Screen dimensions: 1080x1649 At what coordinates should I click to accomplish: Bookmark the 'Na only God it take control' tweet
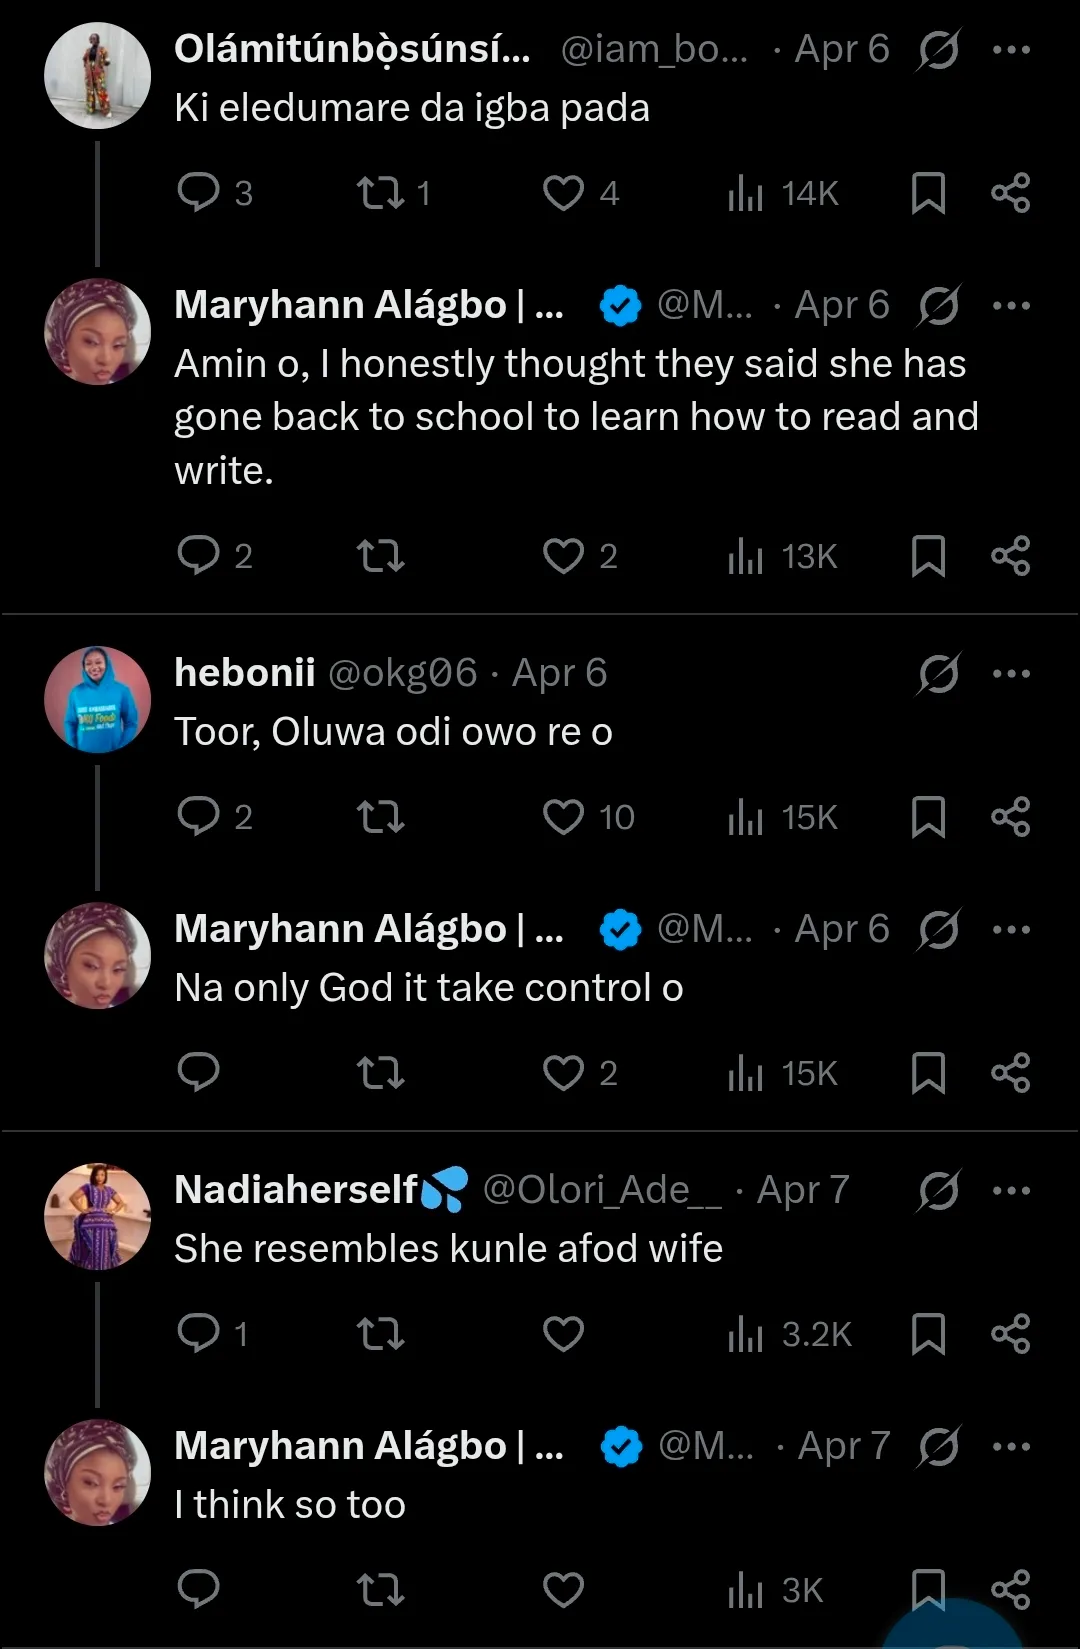coord(928,1073)
